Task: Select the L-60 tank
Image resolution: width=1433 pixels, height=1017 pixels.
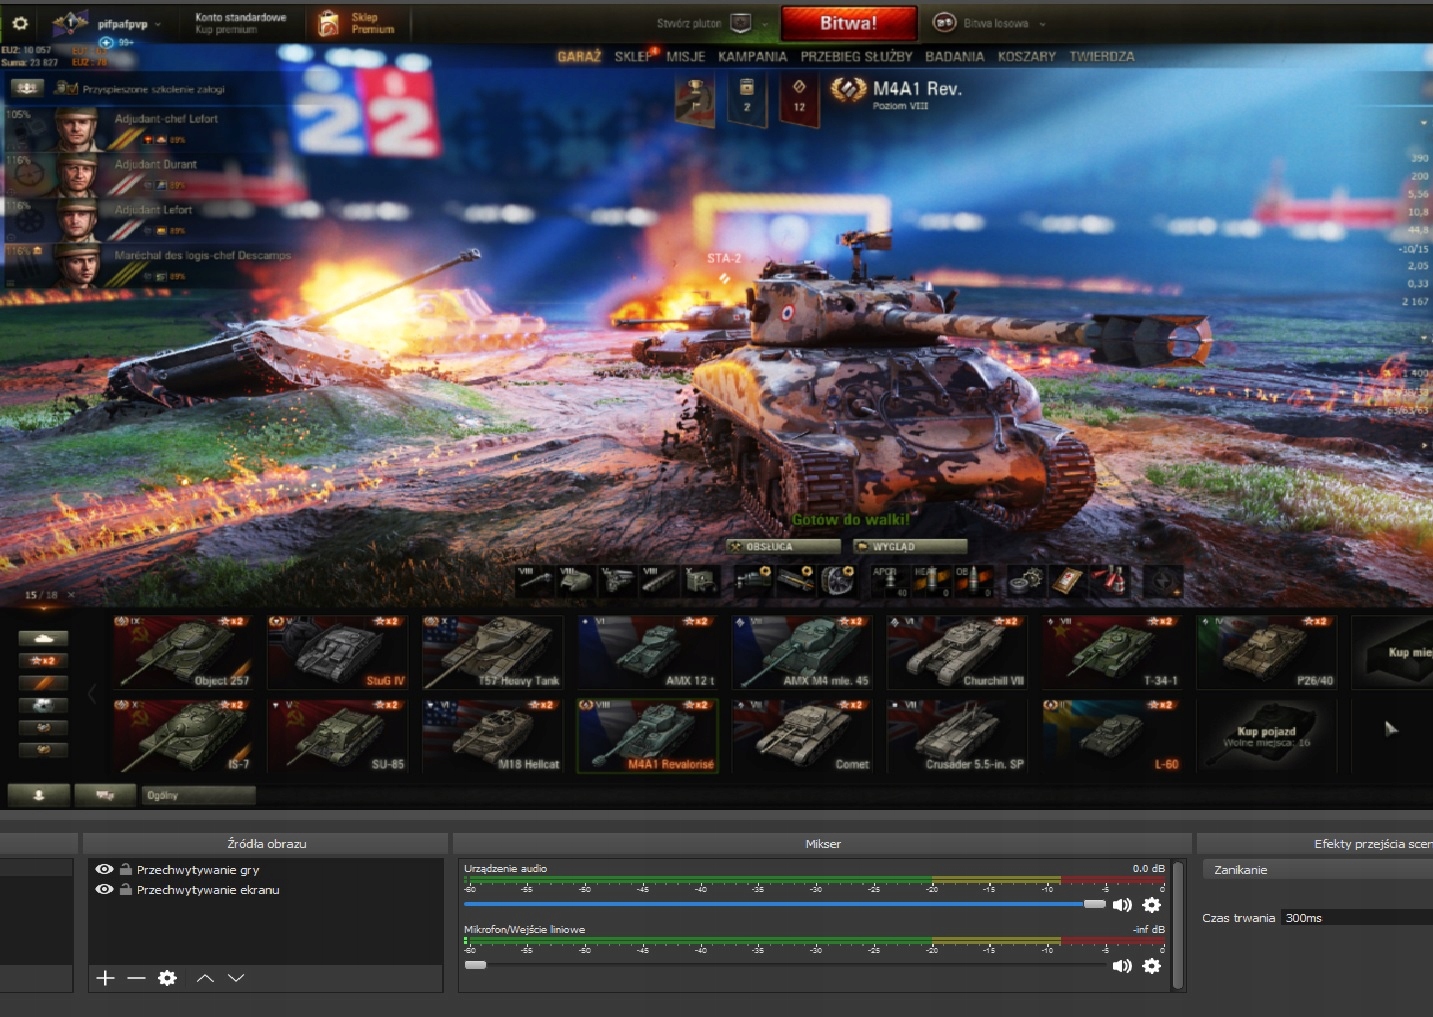Action: 1112,736
